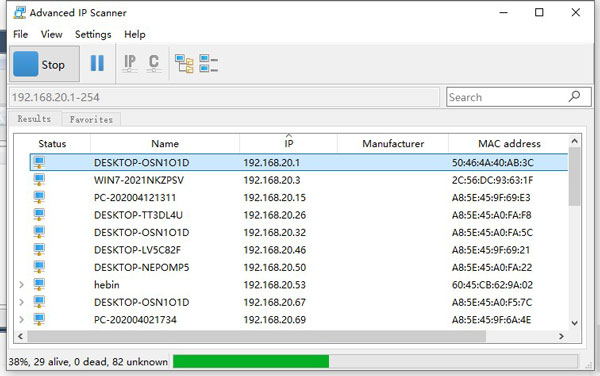Click MAC address A8:5E:45:9F:6A:4E
This screenshot has height=376, width=600.
pos(491,320)
